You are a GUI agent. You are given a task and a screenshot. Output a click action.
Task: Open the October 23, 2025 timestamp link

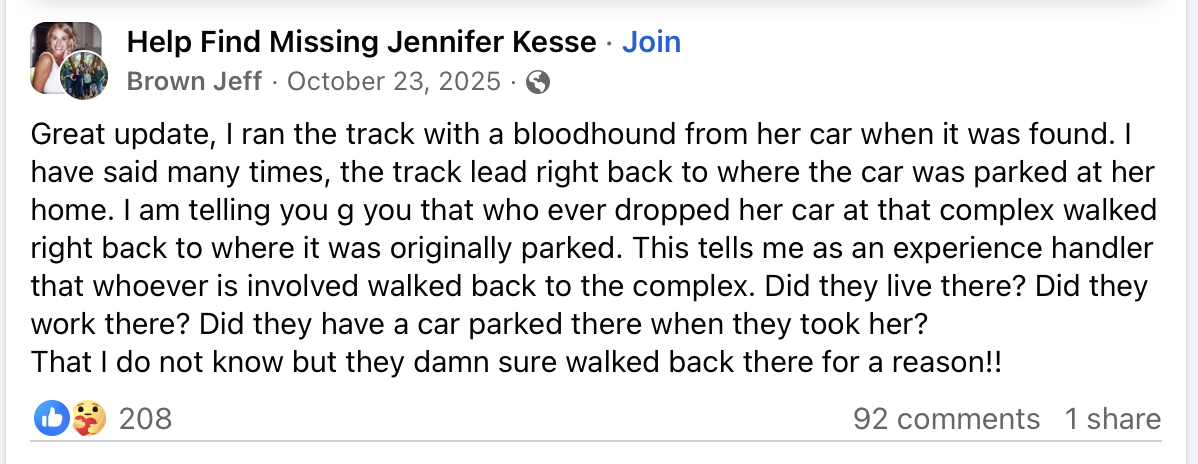(x=394, y=82)
